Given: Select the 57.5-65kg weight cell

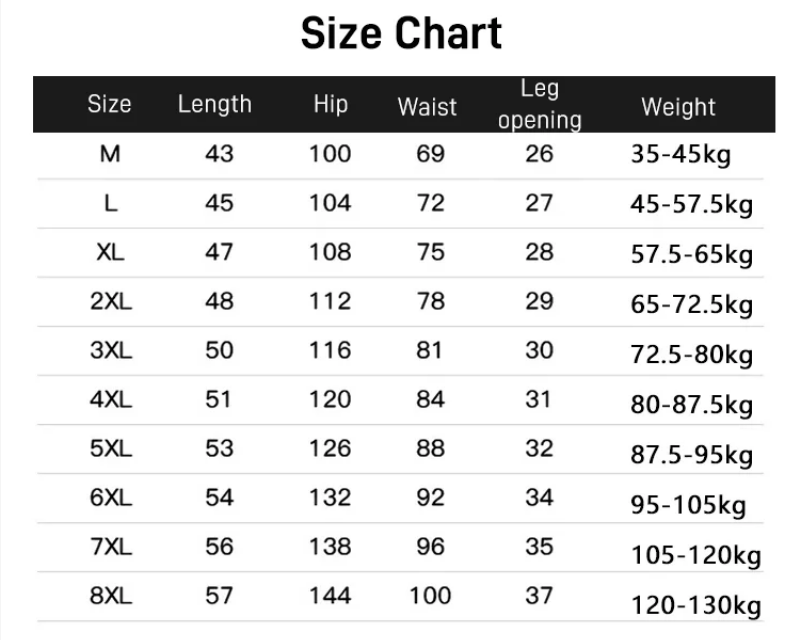Looking at the screenshot, I should pos(691,254).
